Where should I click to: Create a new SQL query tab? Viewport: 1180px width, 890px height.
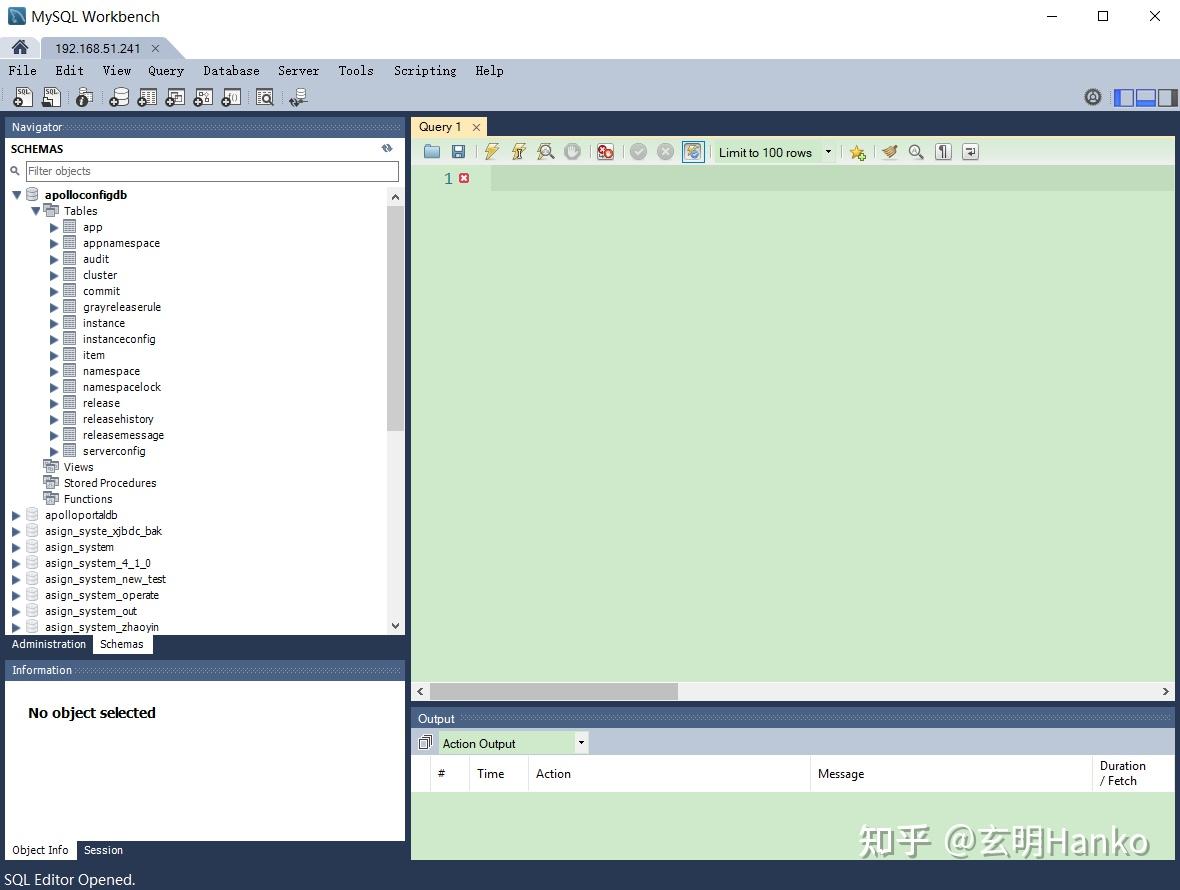tap(23, 96)
